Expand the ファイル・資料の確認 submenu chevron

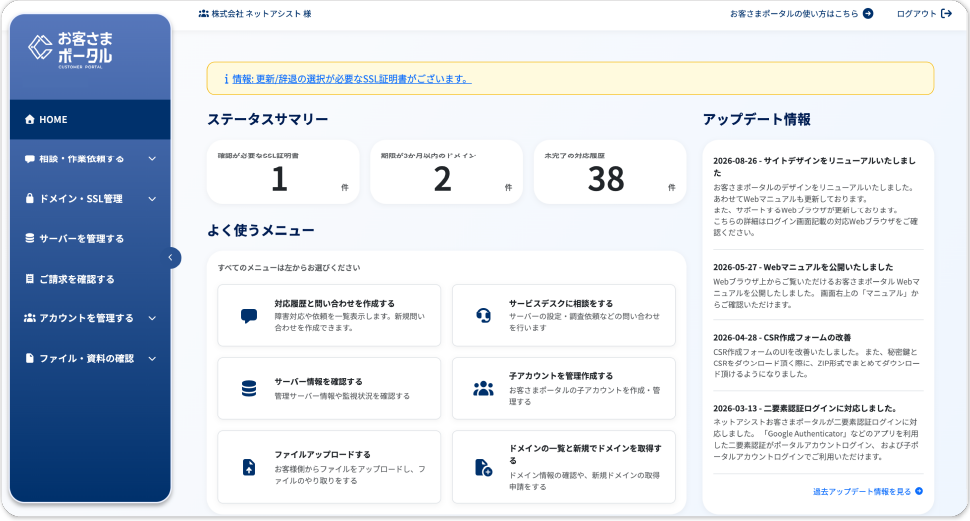pyautogui.click(x=152, y=358)
